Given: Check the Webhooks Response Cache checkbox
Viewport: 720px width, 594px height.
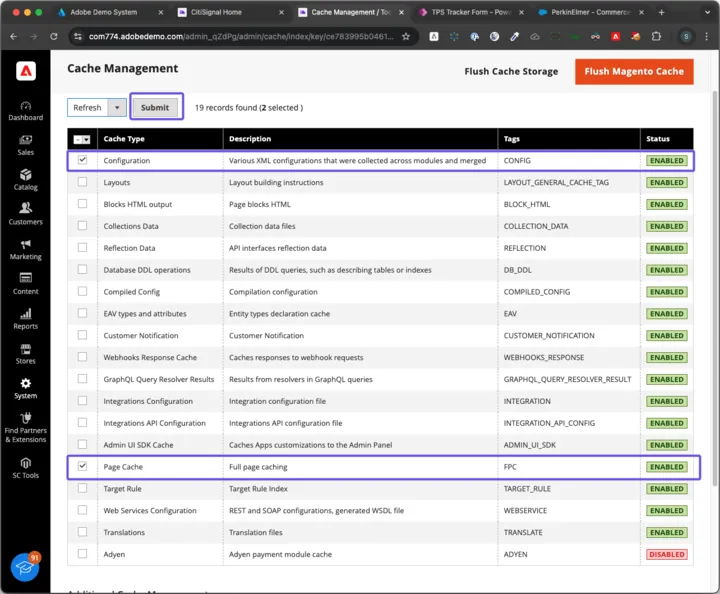Looking at the screenshot, I should point(82,357).
